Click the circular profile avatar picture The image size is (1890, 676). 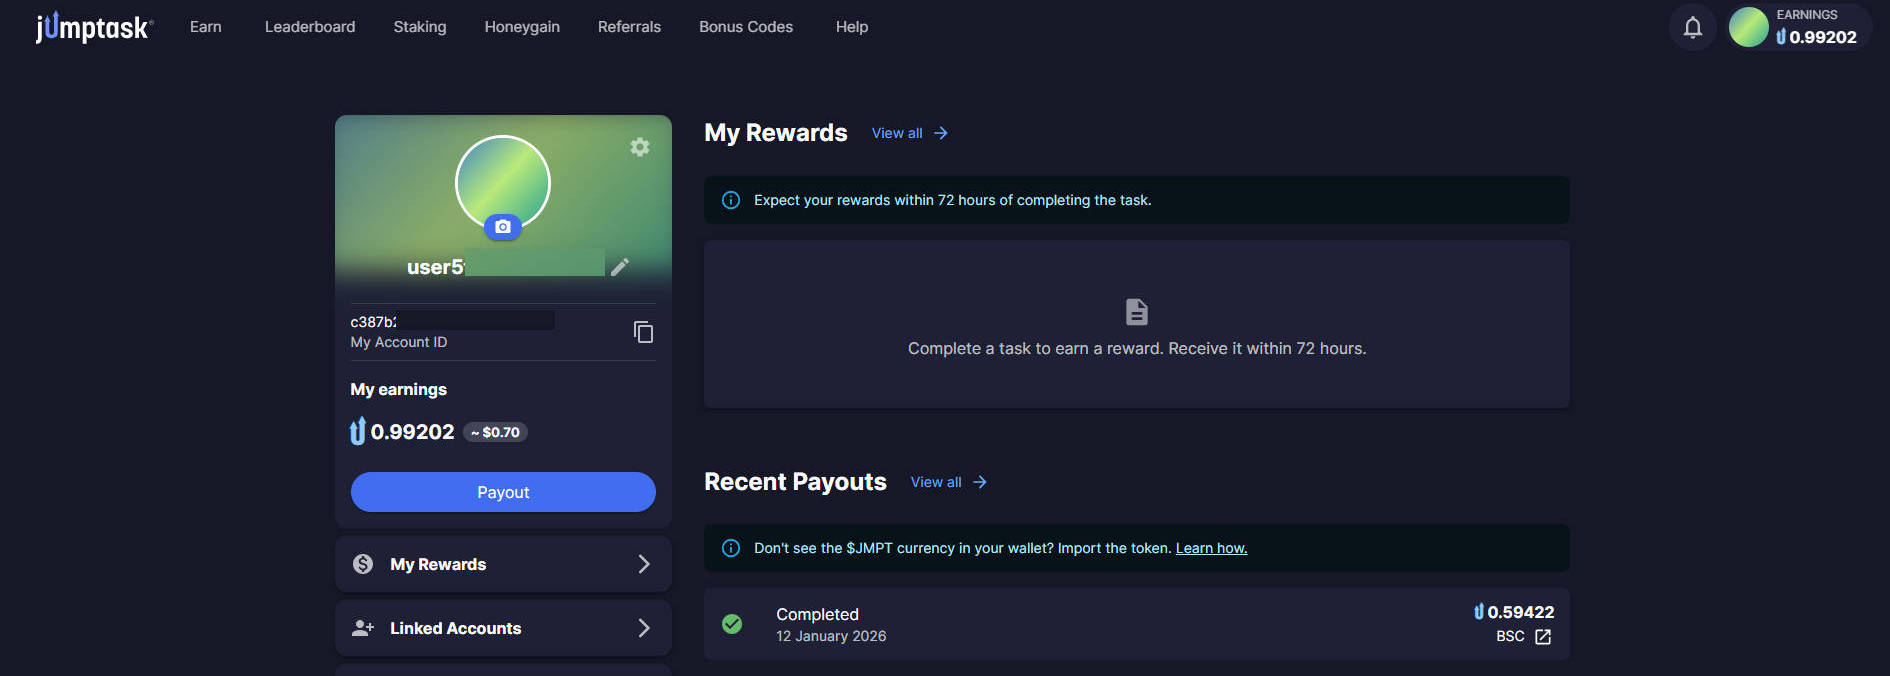coord(503,180)
